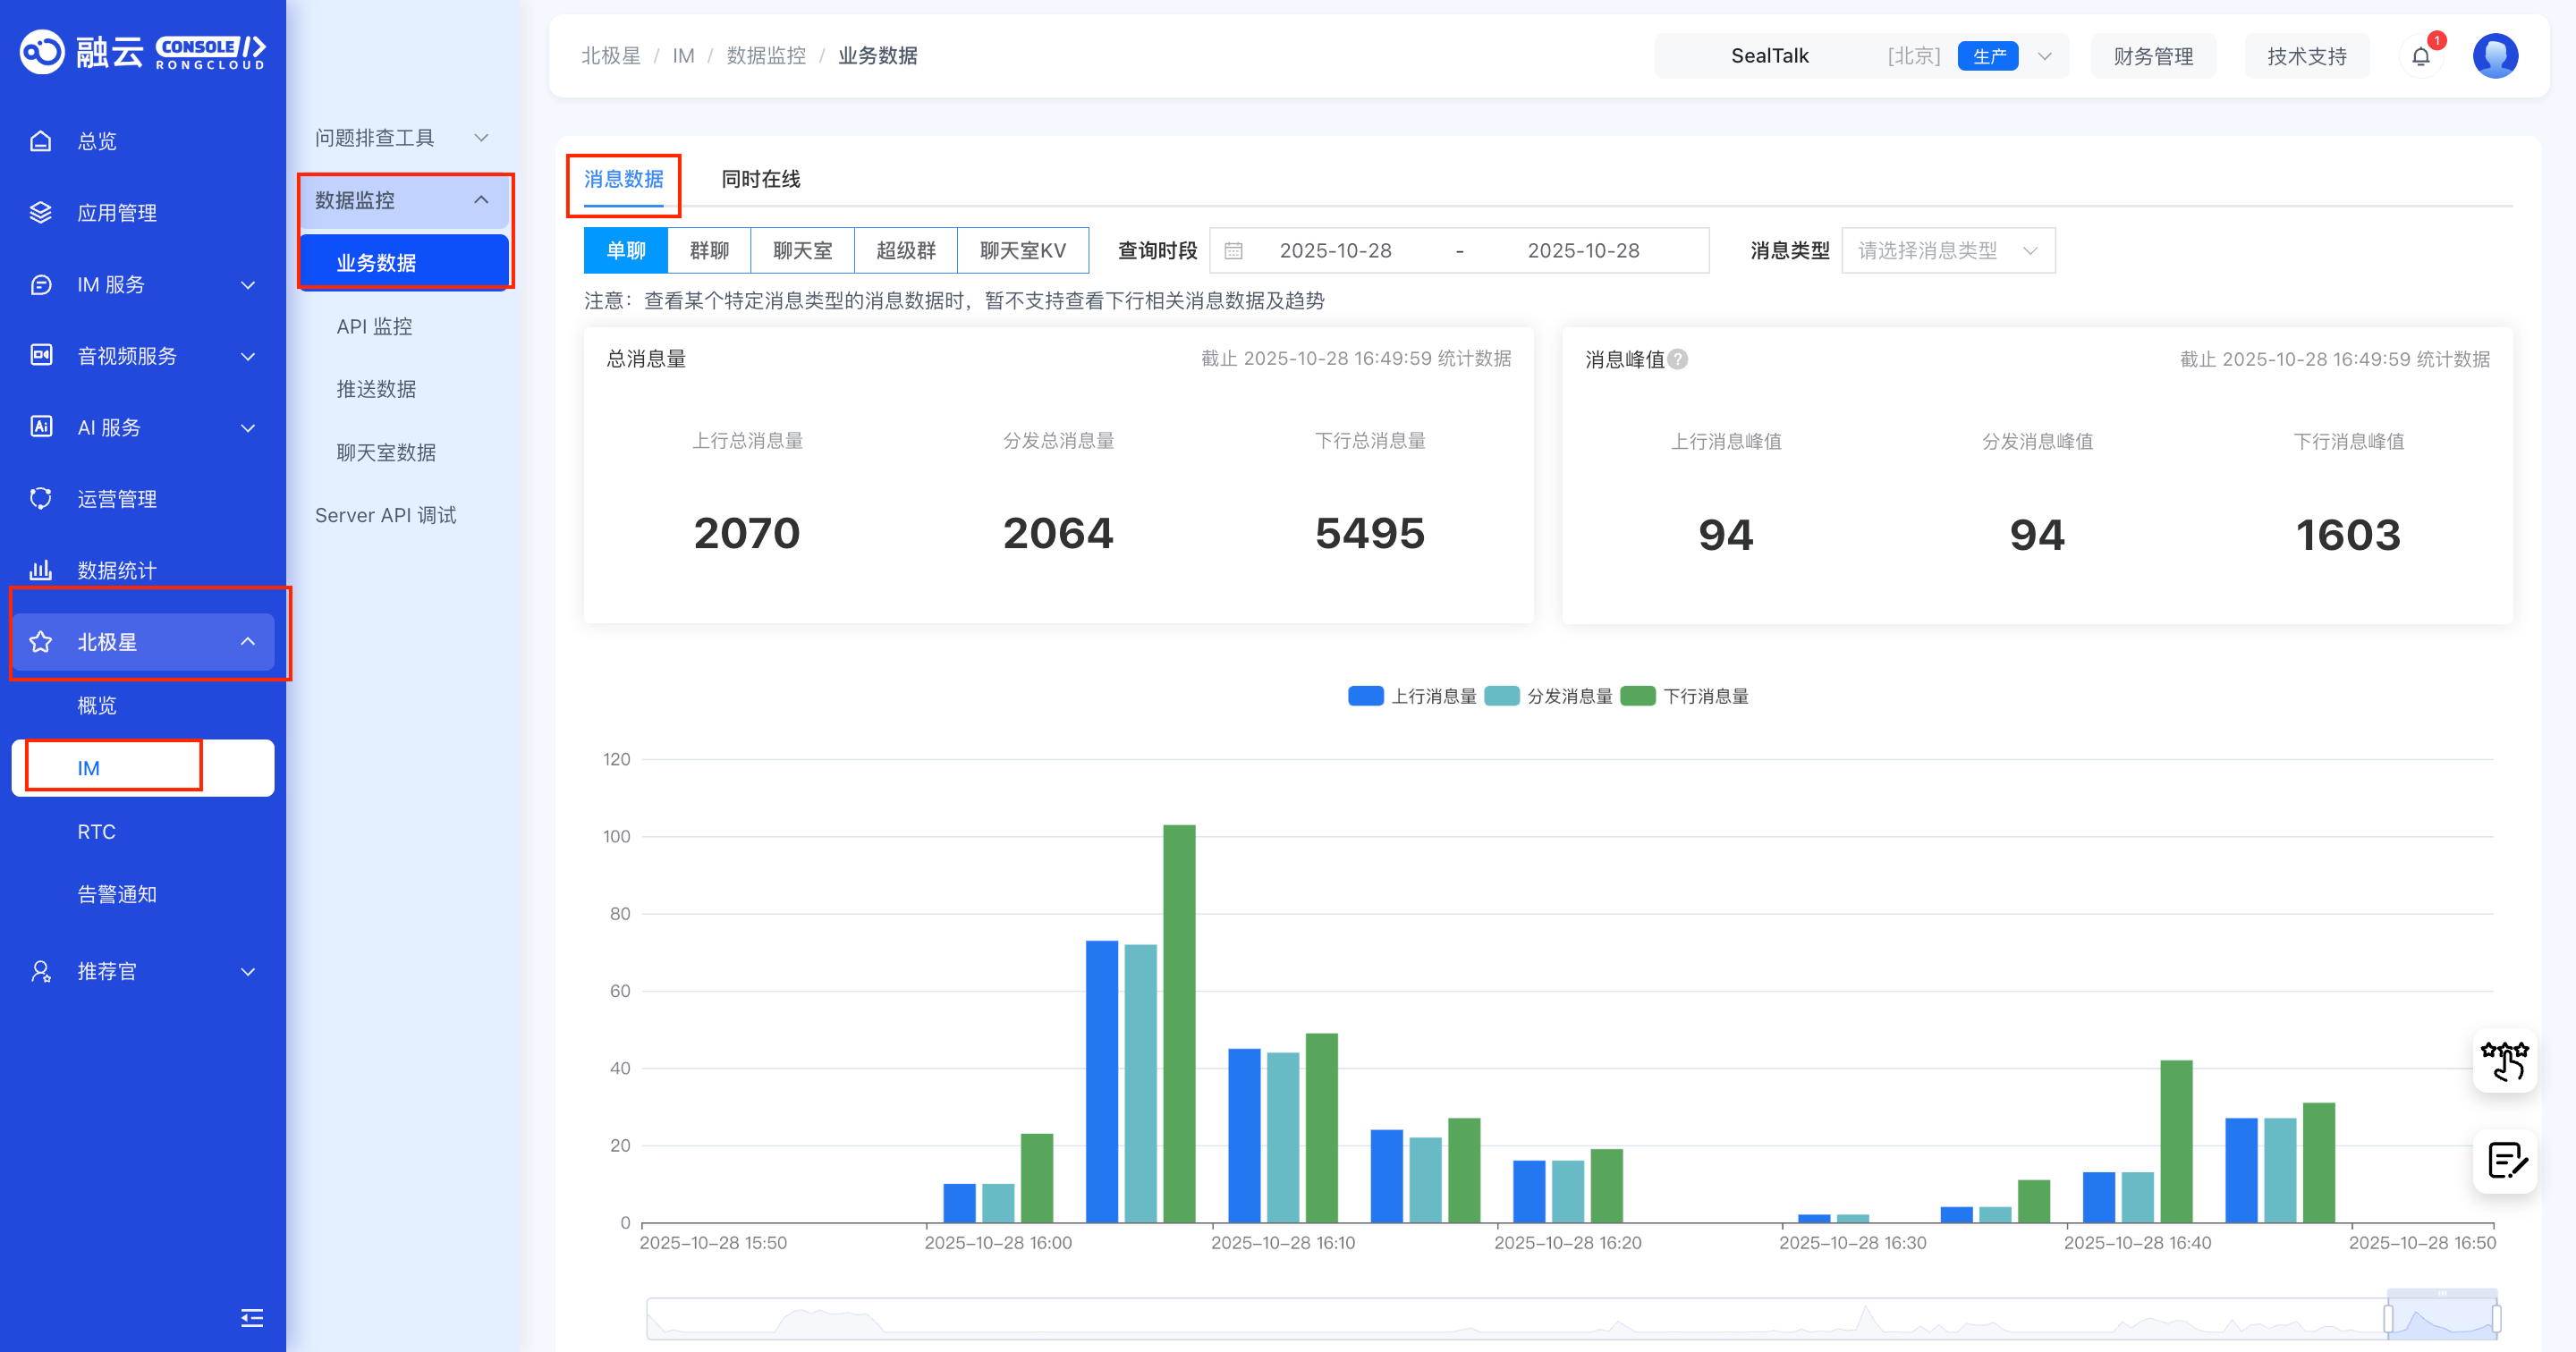Screen dimensions: 2576x1352
Task: Click the chart zoom slider right handle
Action: [2496, 1318]
